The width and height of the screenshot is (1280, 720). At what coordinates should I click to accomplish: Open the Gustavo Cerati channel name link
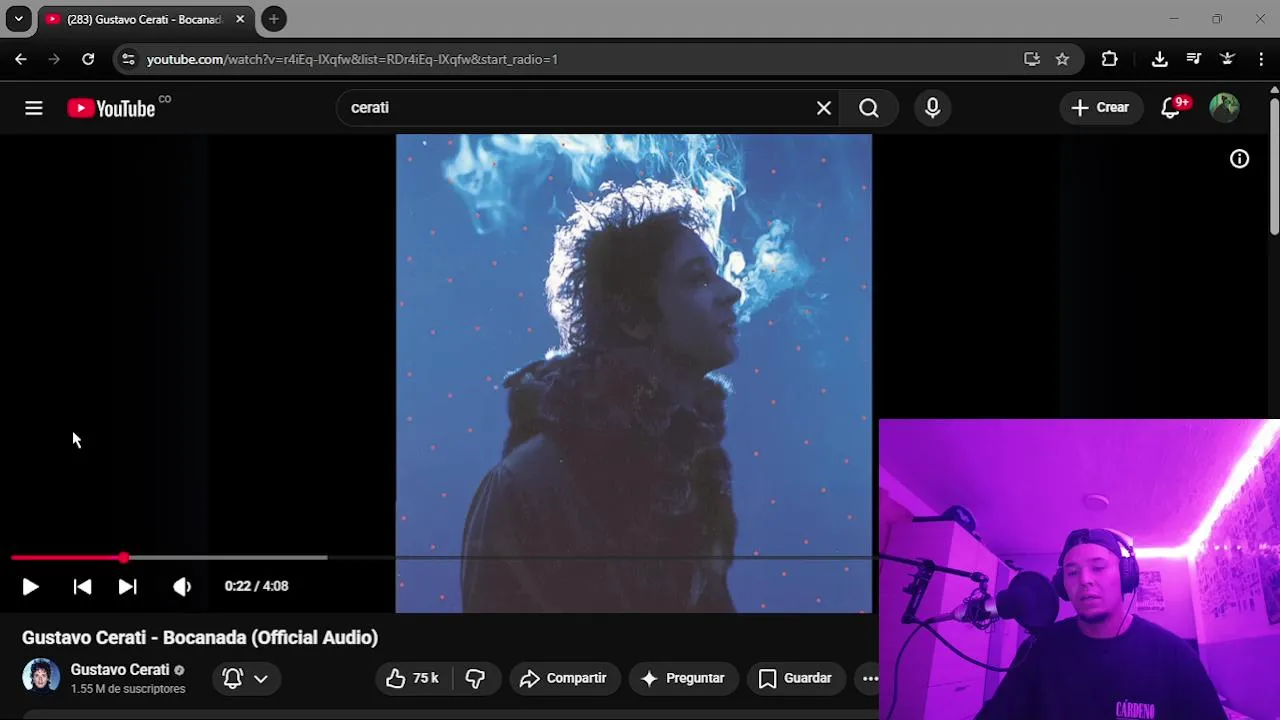click(x=120, y=670)
